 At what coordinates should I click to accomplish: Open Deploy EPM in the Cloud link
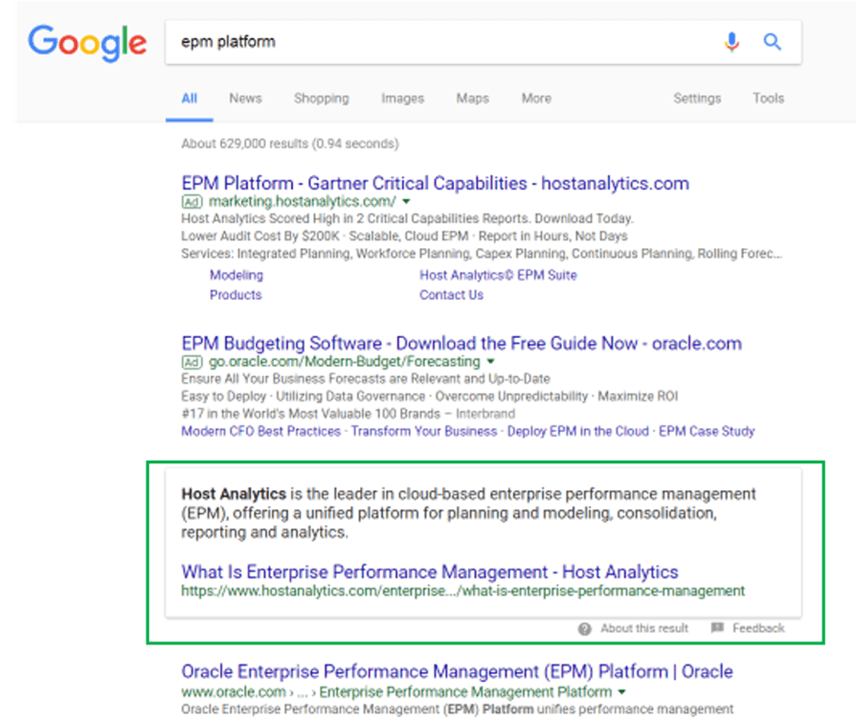578,431
